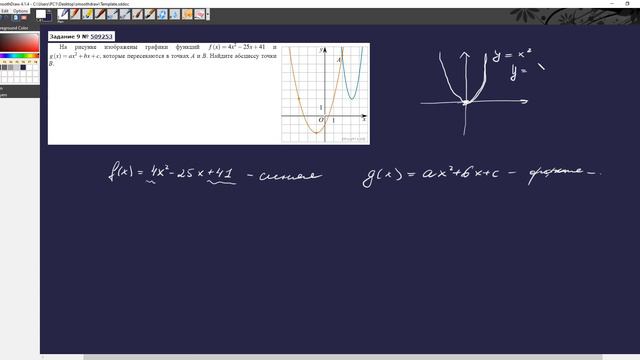Viewport: 640px width, 360px height.
Task: Select the orange star effect tool
Action: (187, 15)
